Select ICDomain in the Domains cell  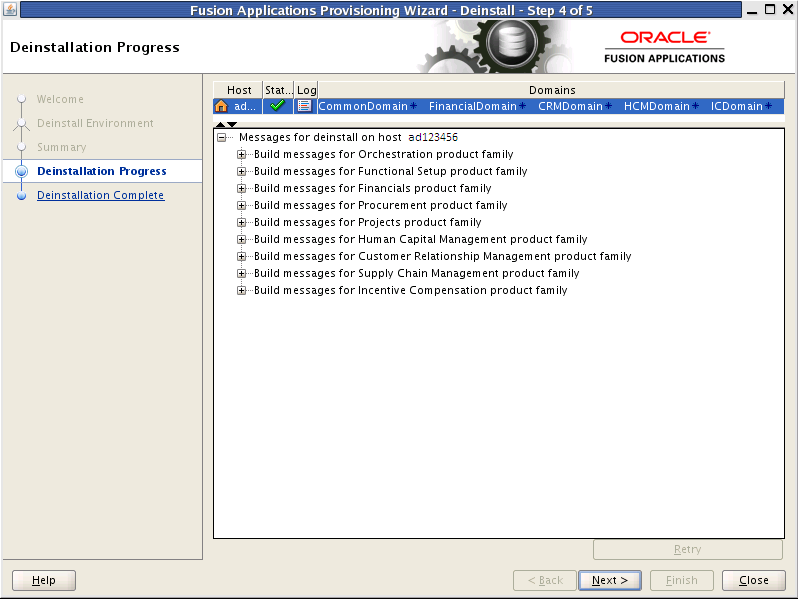[736, 106]
